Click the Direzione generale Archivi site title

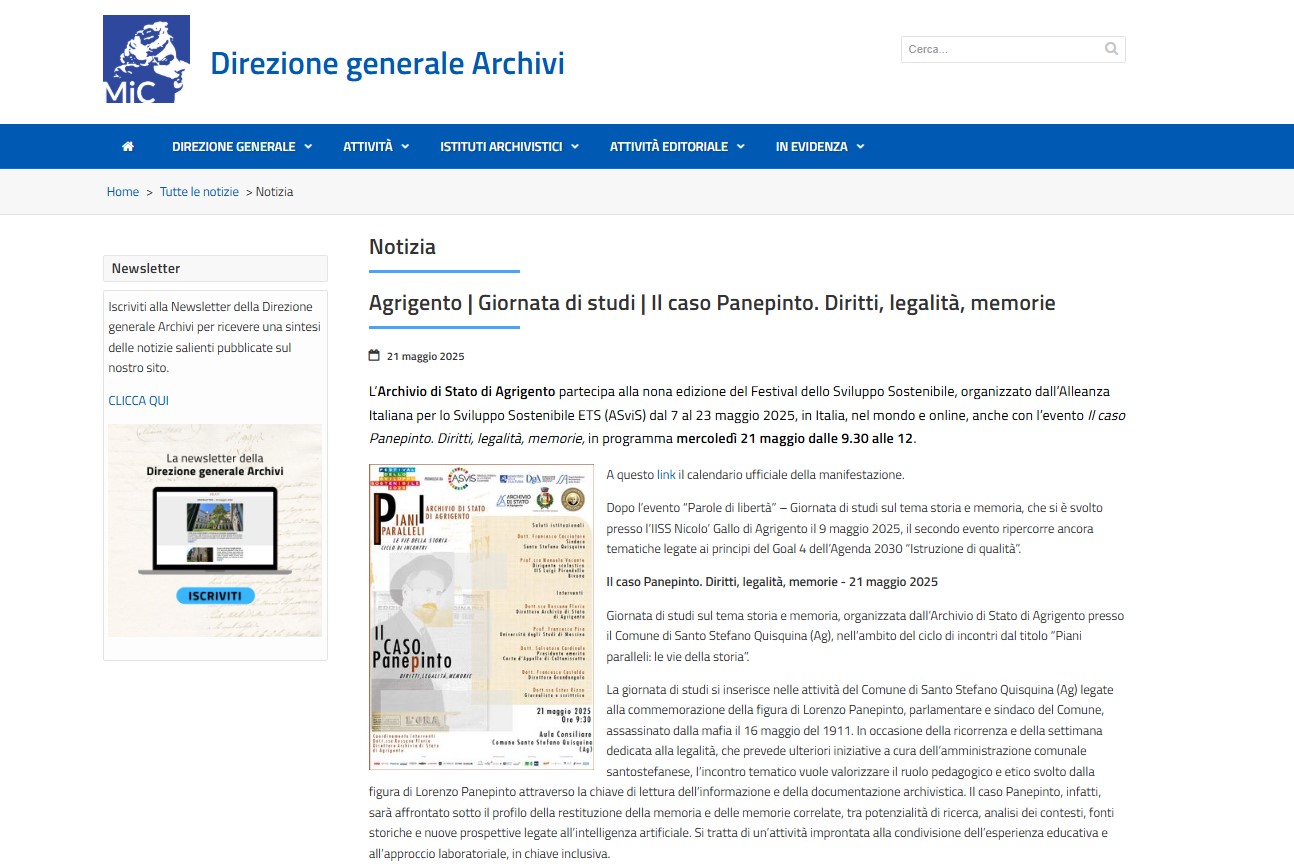pyautogui.click(x=387, y=63)
